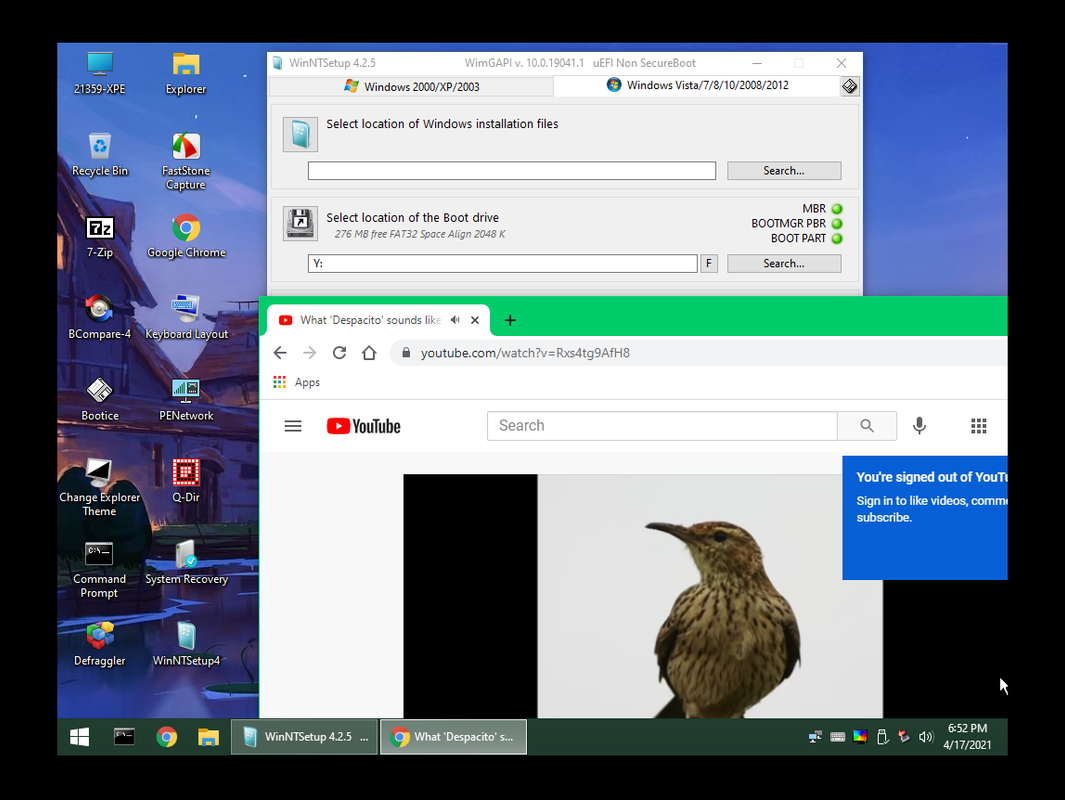Switch to What 'Despacito' taskbar window

point(453,737)
